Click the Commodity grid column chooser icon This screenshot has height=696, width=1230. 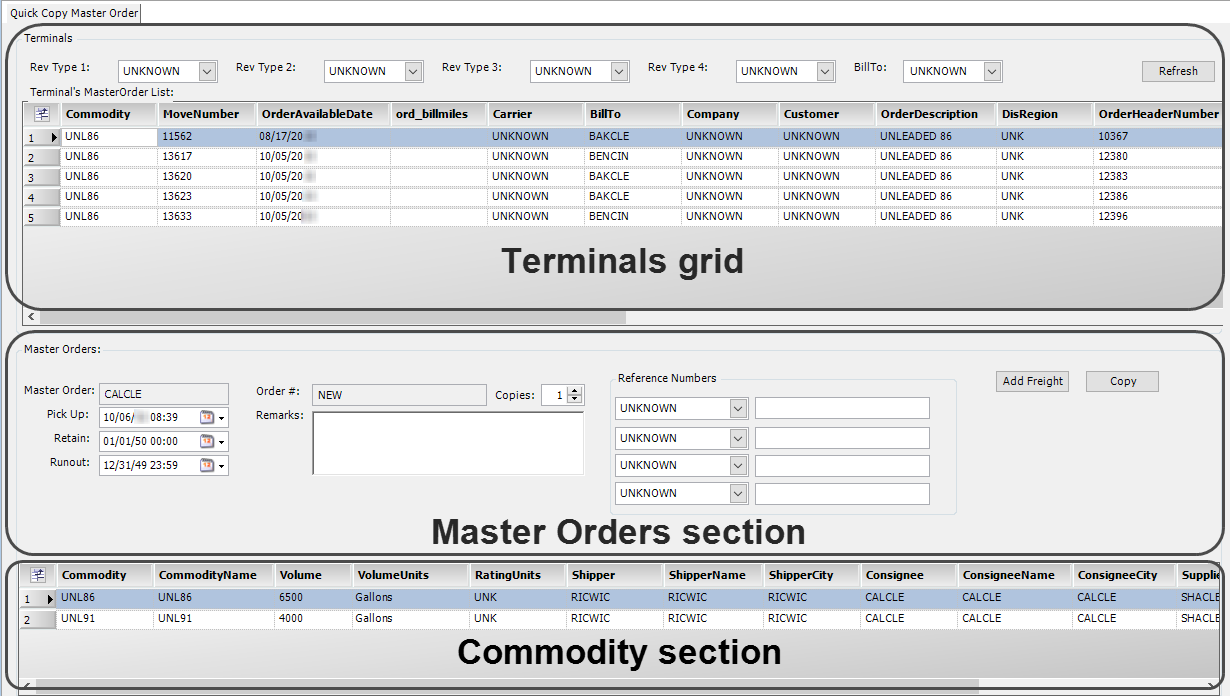click(x=38, y=575)
